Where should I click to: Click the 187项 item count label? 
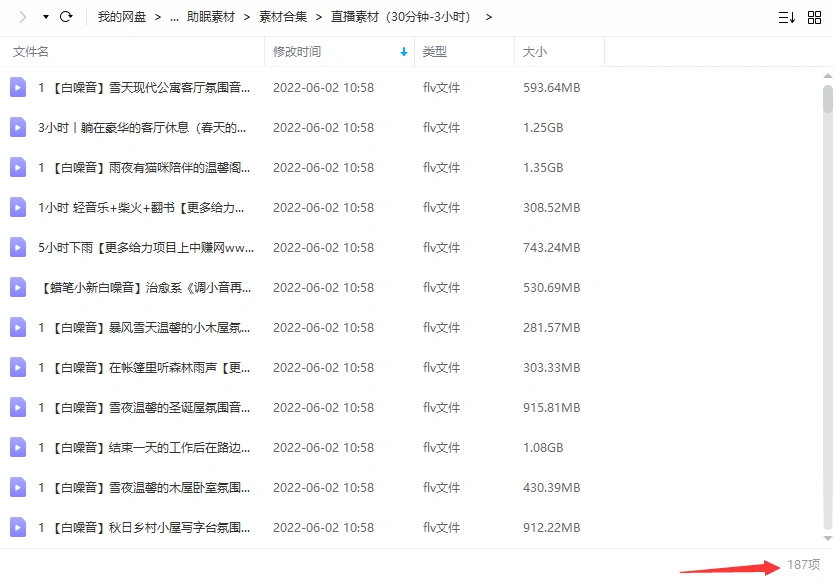[x=805, y=566]
